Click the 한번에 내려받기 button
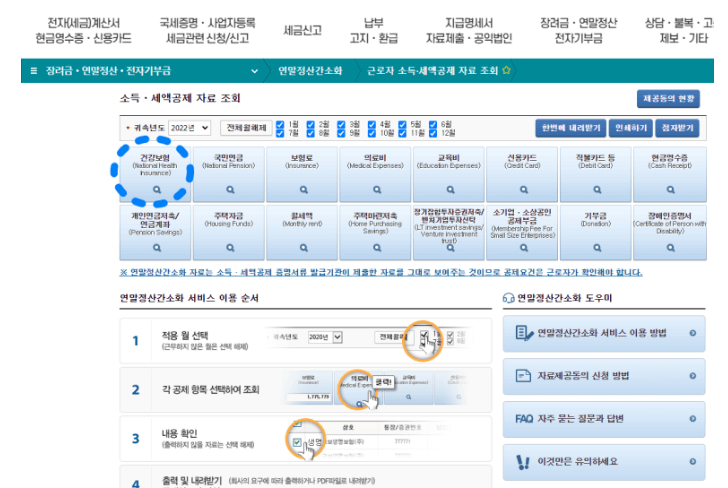This screenshot has height=488, width=728. [x=571, y=128]
